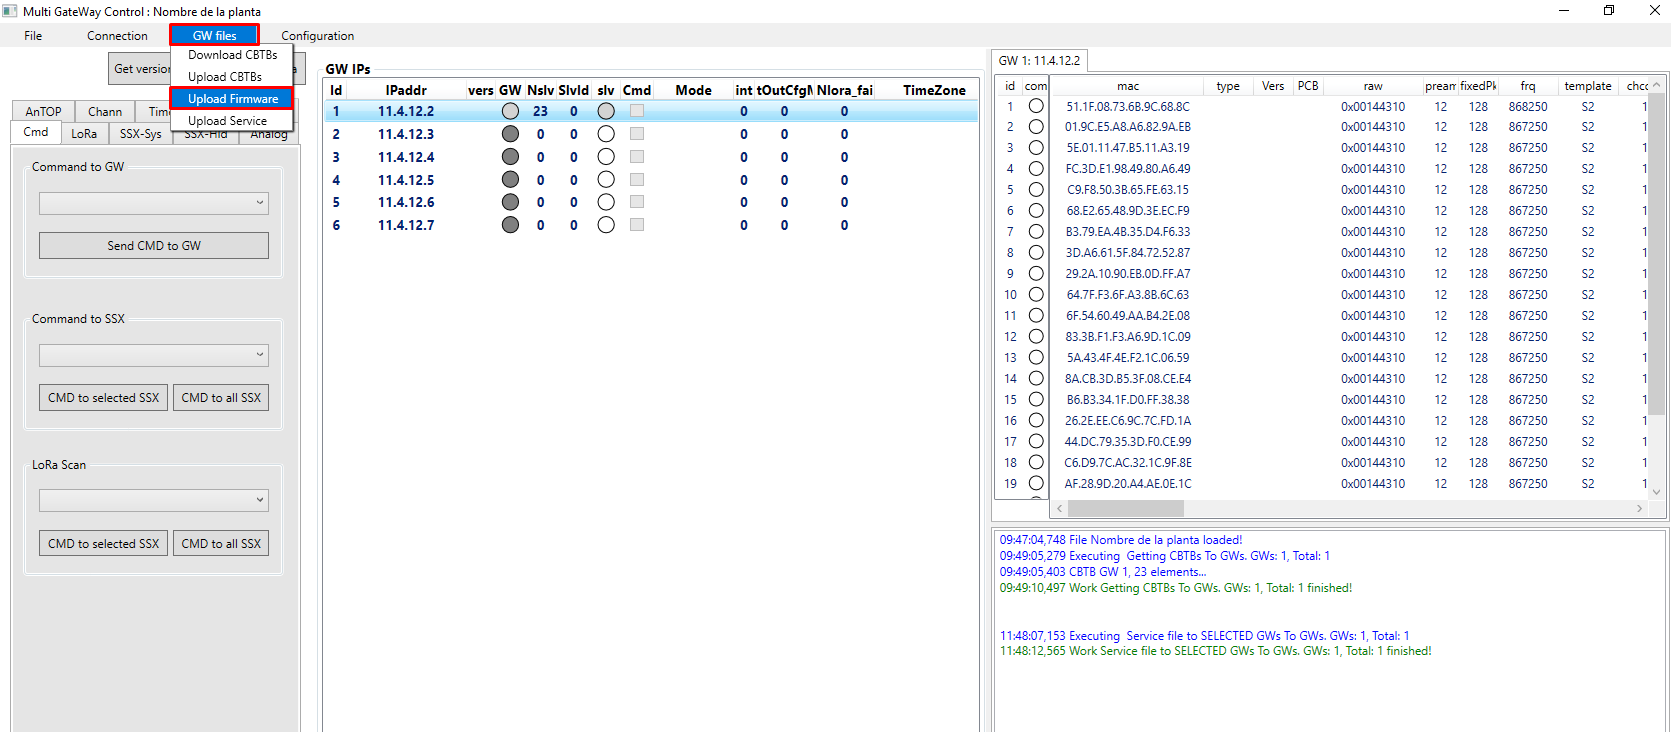Screen dimensions: 1671x732
Task: Open the Command to GW dropdown
Action: click(x=154, y=203)
